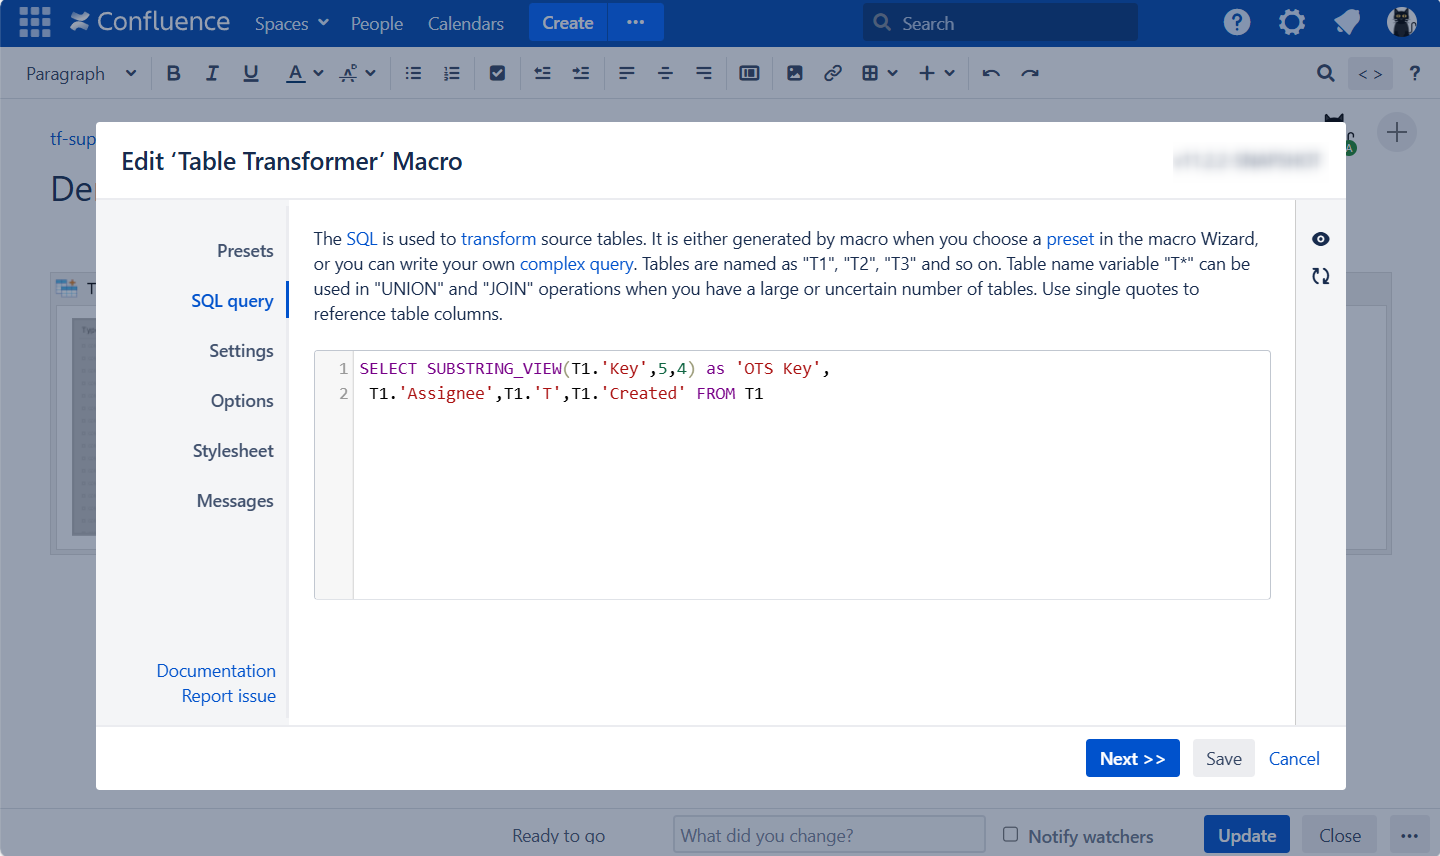1440x856 pixels.
Task: Focus the Confluence Search field
Action: (1000, 22)
